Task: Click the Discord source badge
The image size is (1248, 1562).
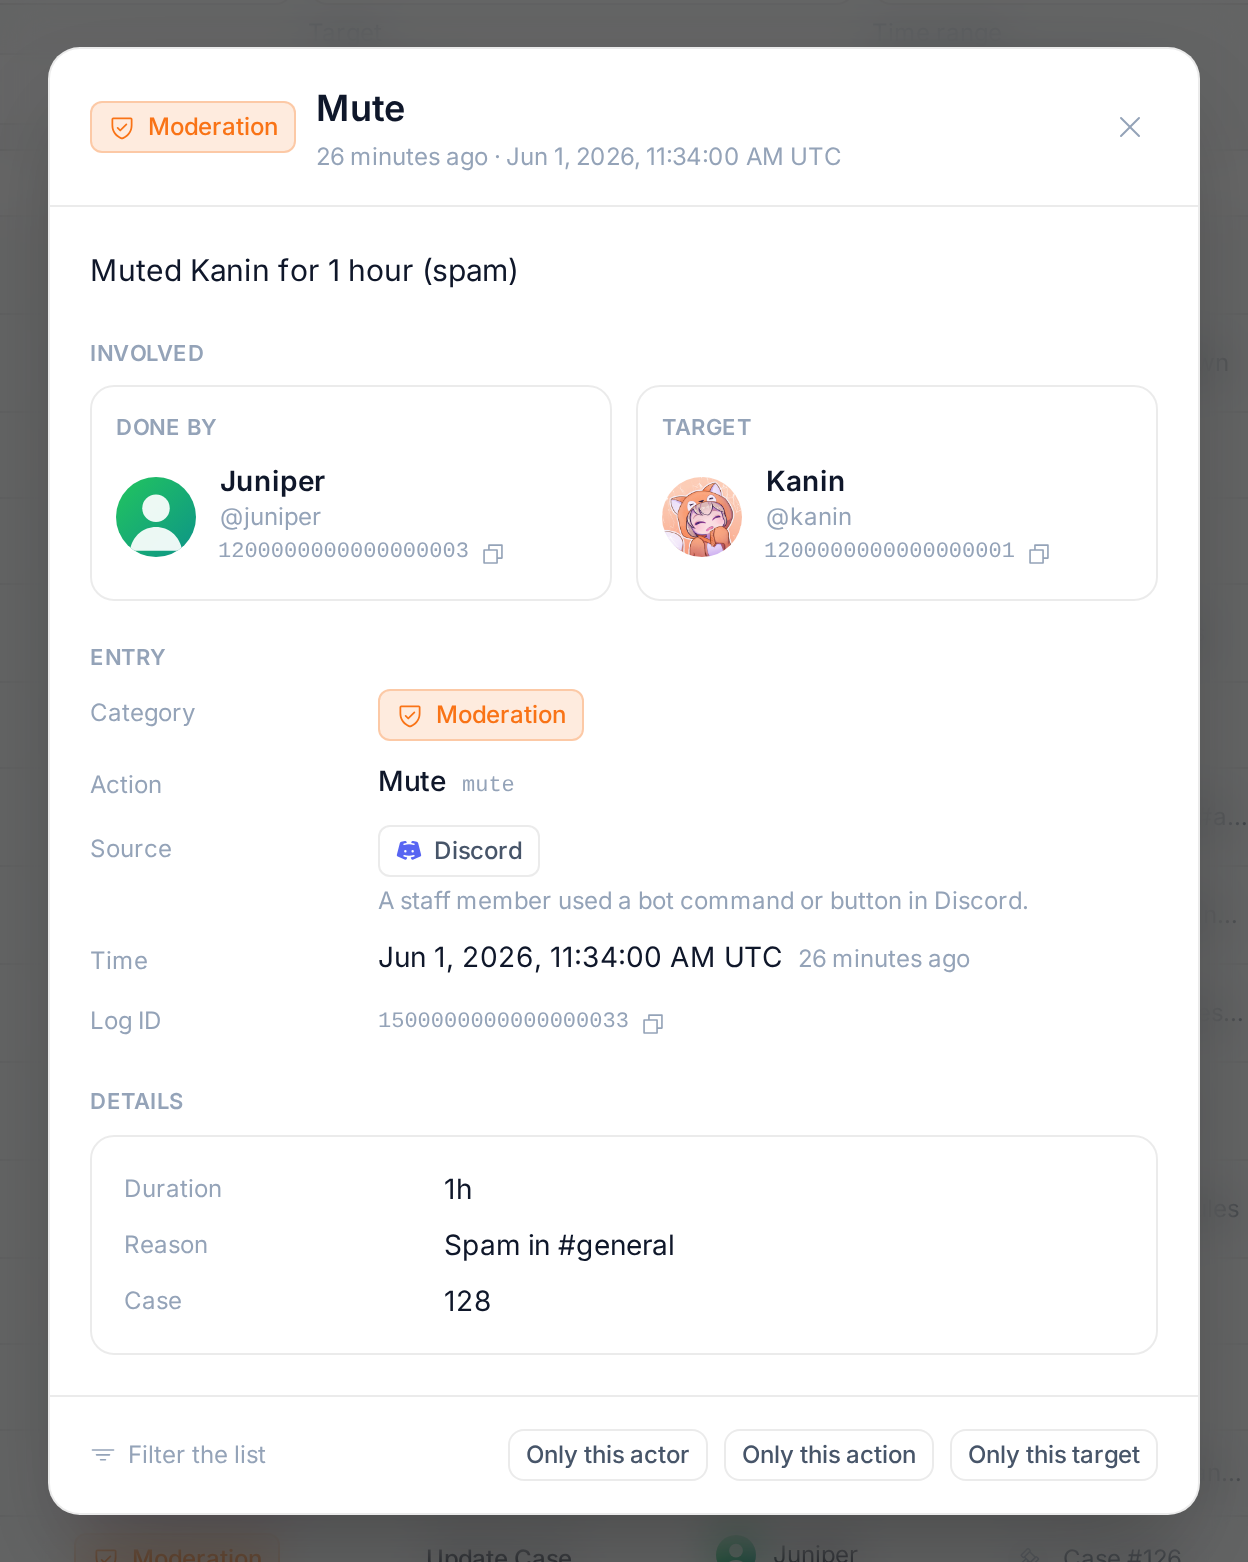Action: 459,851
